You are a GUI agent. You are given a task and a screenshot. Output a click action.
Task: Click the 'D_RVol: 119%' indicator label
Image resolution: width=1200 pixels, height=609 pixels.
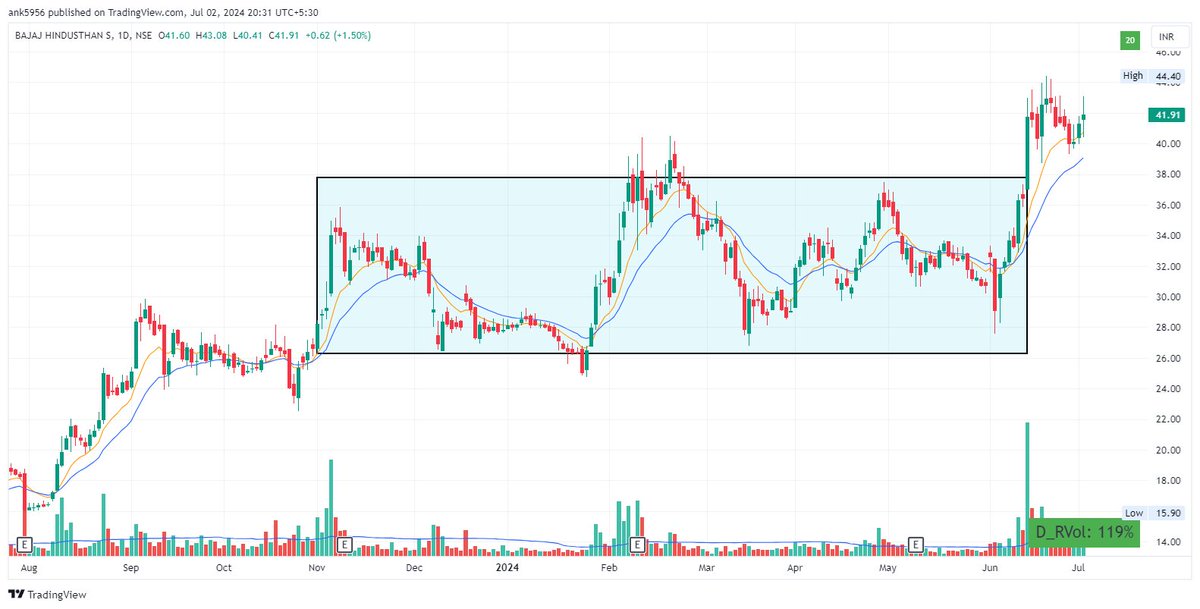(x=1085, y=532)
